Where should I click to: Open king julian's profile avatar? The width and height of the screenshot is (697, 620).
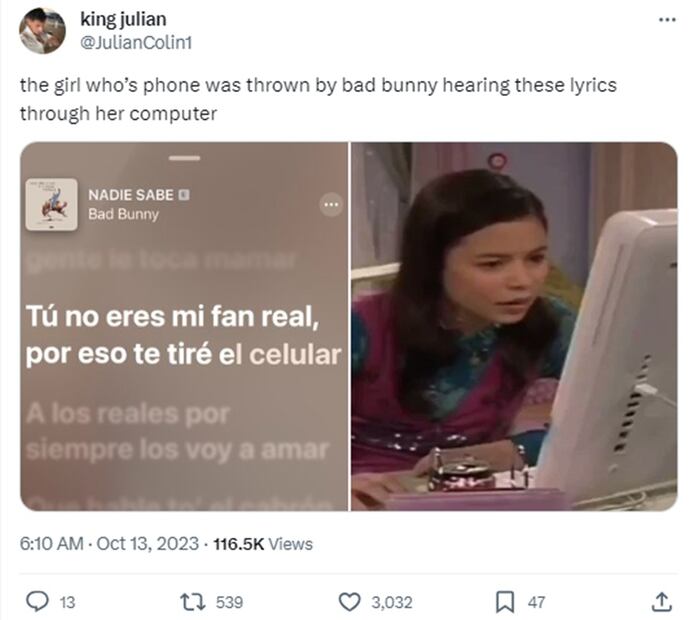(42, 31)
